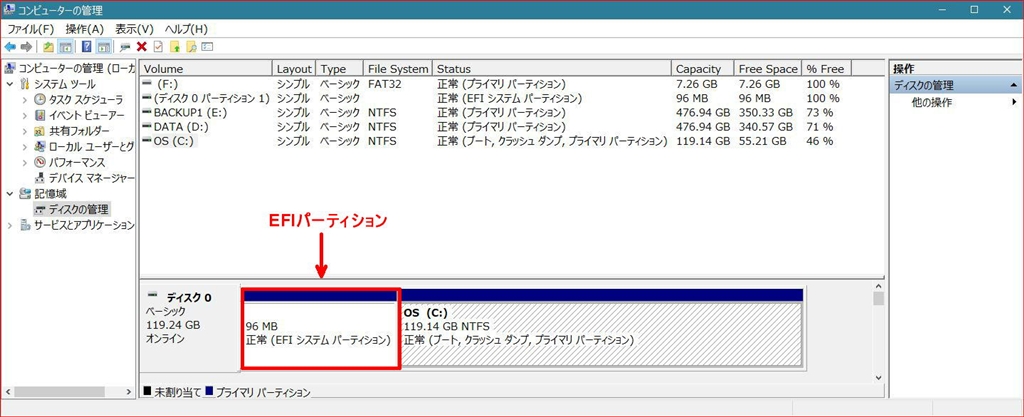The height and width of the screenshot is (417, 1024).
Task: Select the (F:) volume row
Action: click(x=496, y=84)
